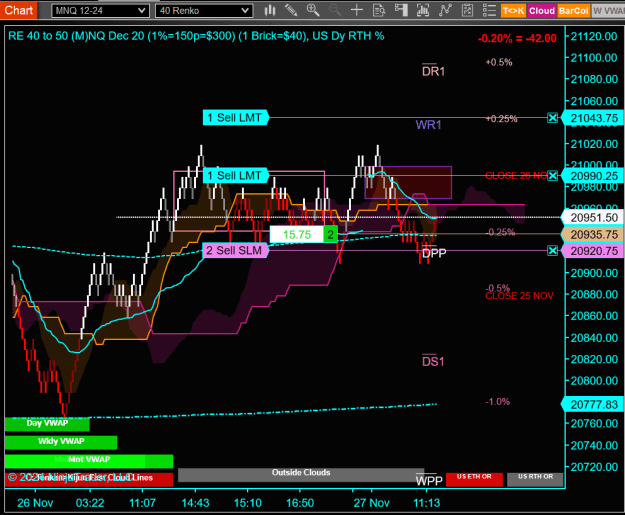Select the 1 Sell LMT order label at 20990.25
Image resolution: width=625 pixels, height=515 pixels.
click(x=236, y=175)
